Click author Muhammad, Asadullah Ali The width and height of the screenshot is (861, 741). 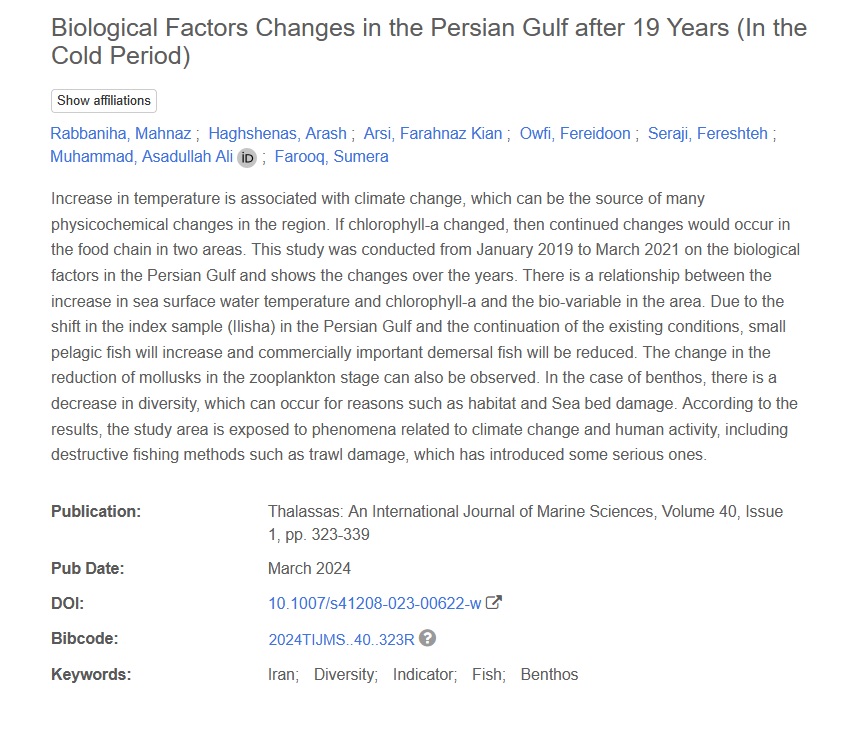141,157
